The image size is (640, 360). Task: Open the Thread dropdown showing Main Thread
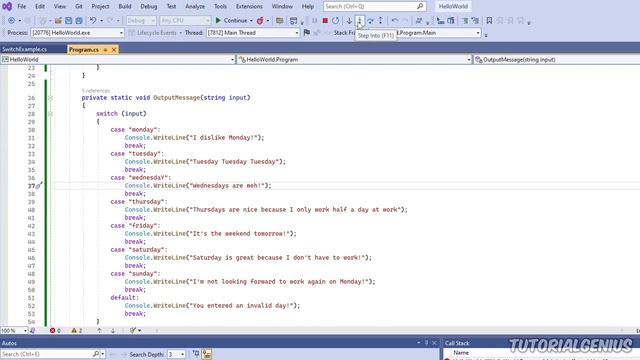(x=253, y=33)
